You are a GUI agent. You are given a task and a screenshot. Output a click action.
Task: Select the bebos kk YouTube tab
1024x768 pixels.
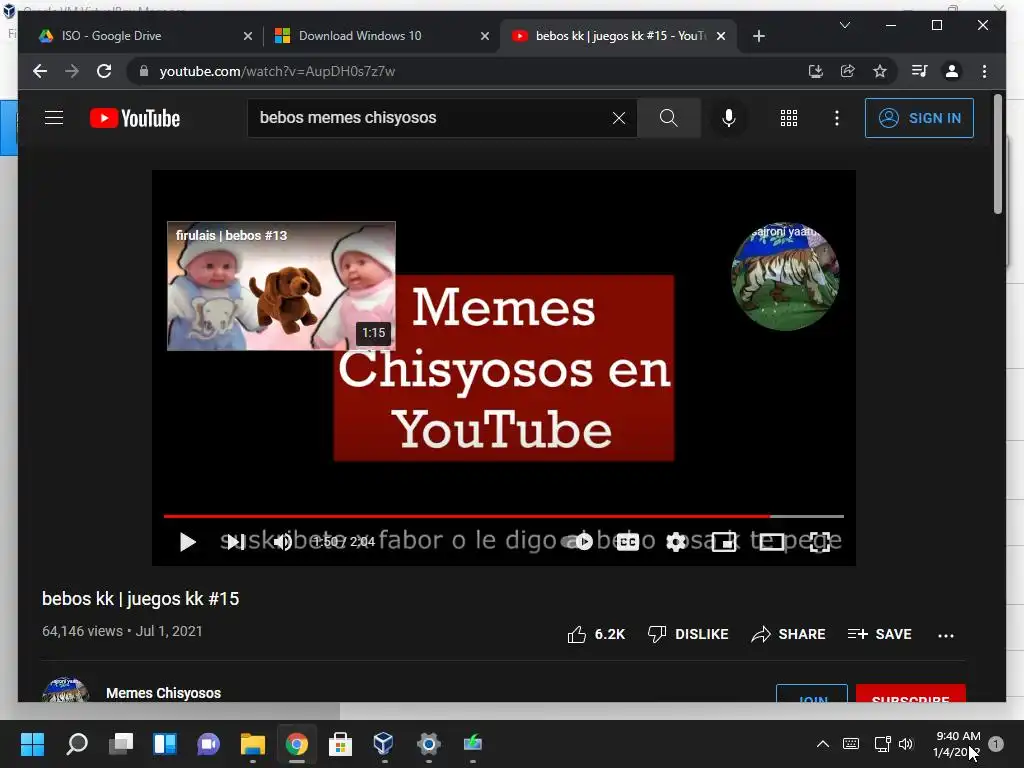coord(618,36)
